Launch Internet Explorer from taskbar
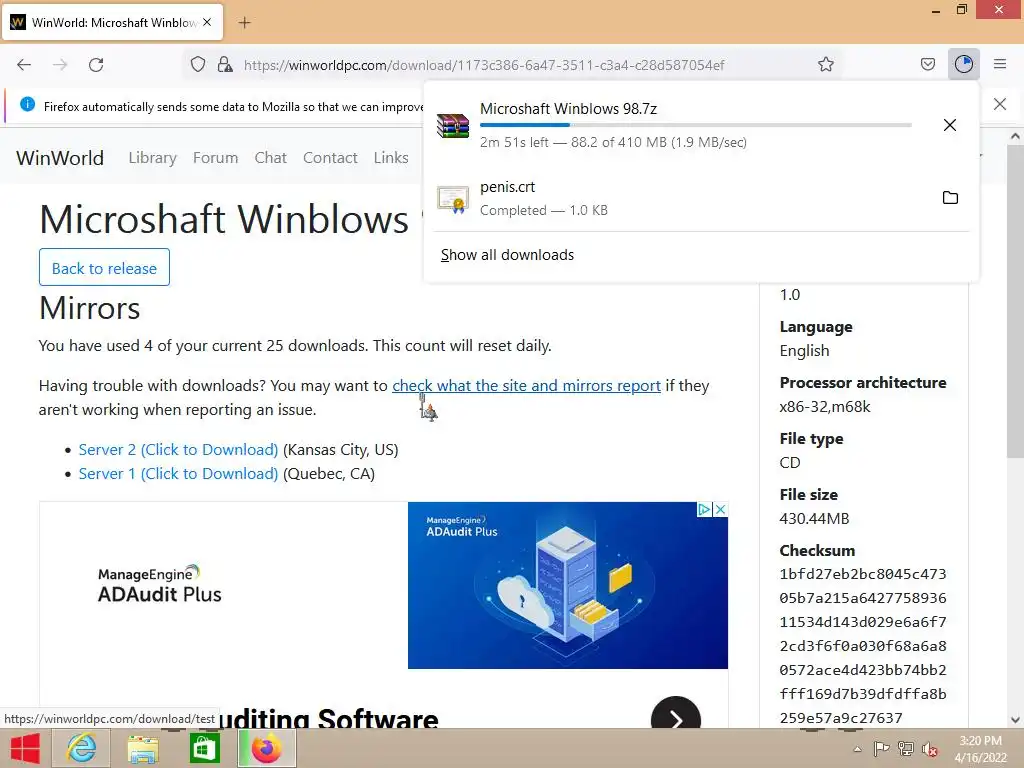Viewport: 1024px width, 768px height. (81, 748)
